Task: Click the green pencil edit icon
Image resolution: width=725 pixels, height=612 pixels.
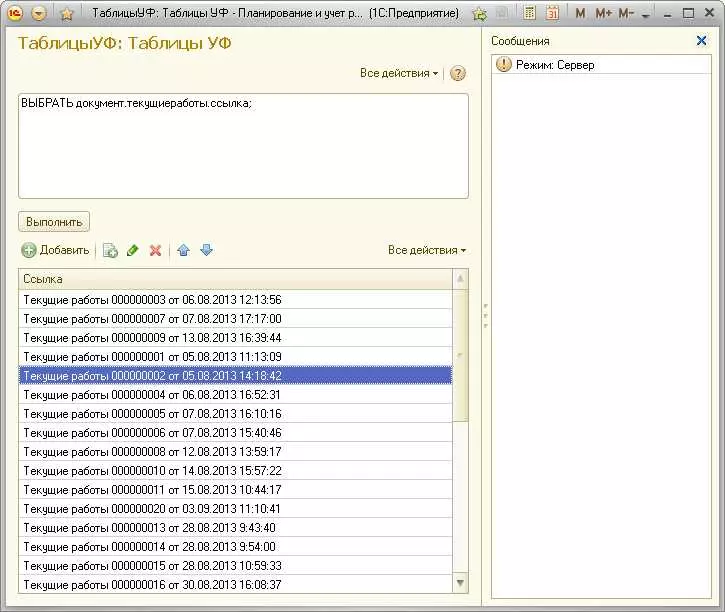Action: (133, 250)
